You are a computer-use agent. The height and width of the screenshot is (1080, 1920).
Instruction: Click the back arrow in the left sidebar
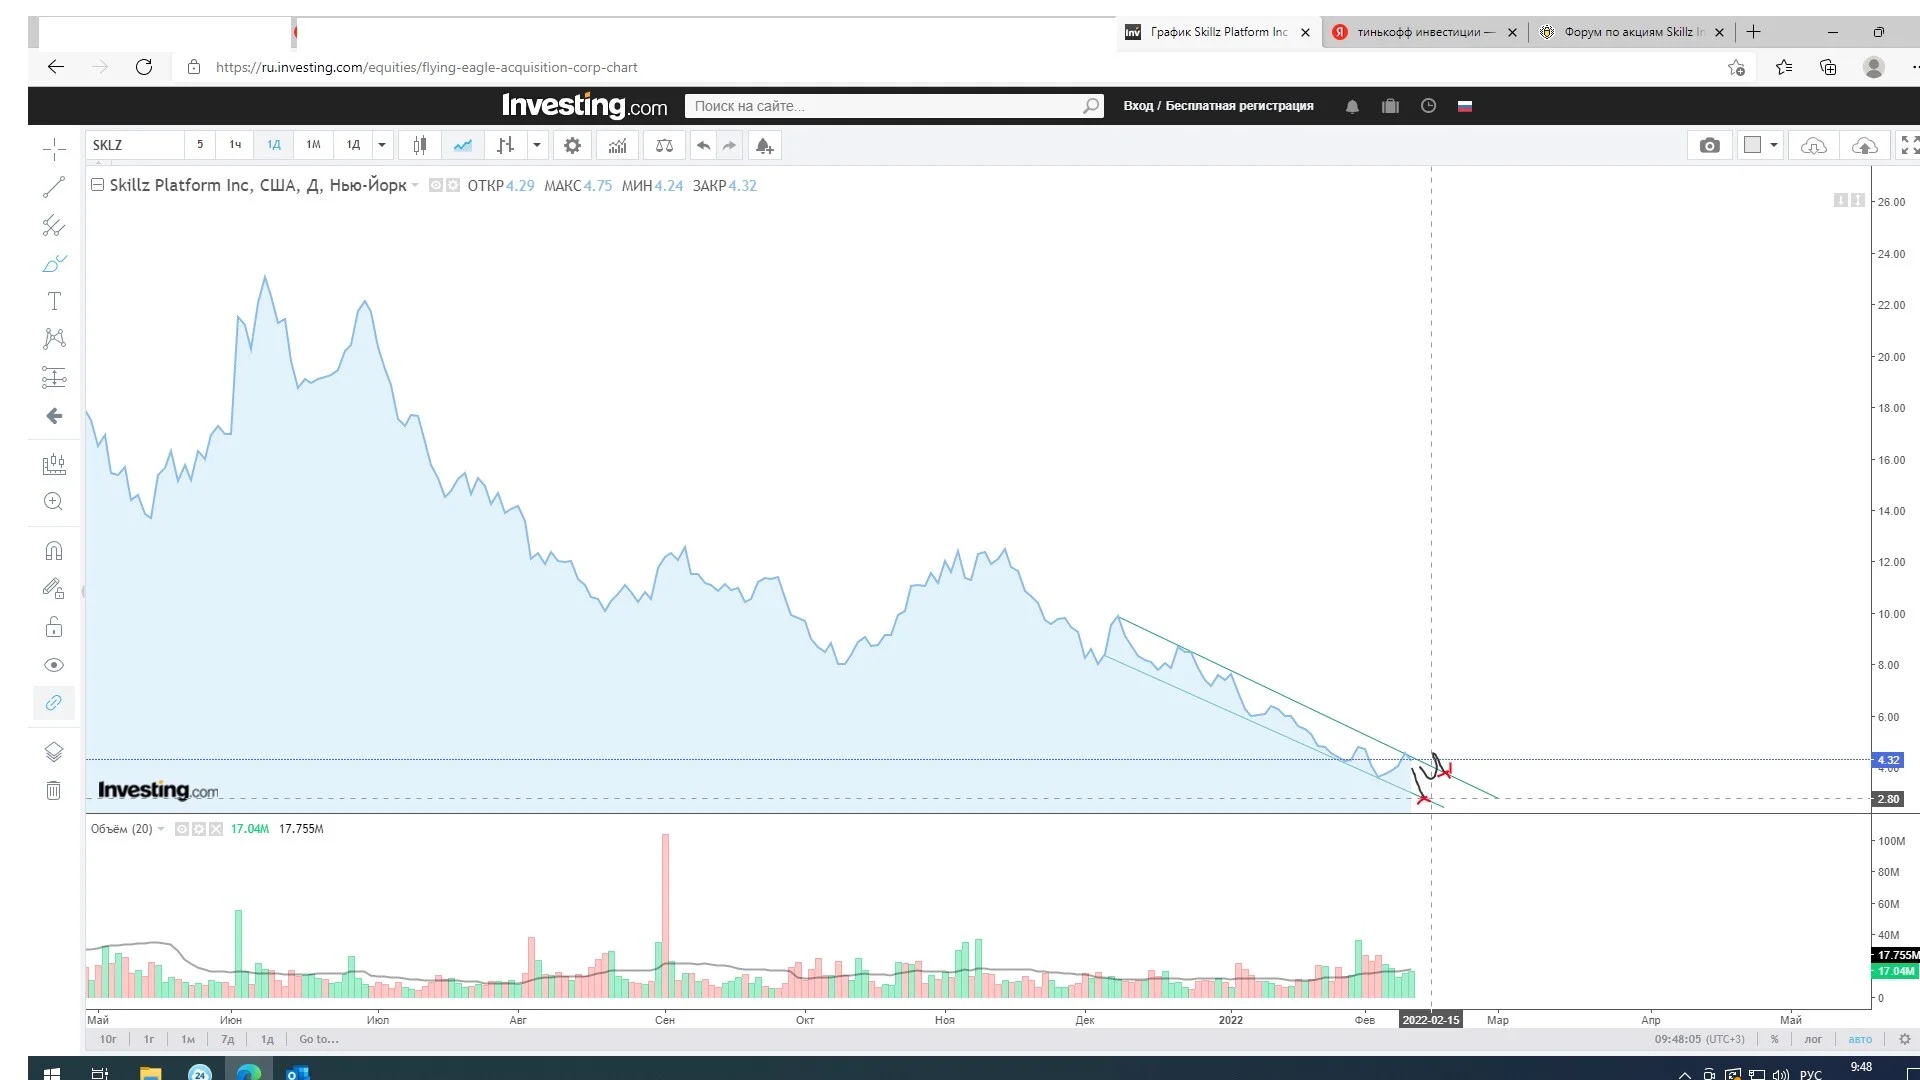tap(54, 416)
